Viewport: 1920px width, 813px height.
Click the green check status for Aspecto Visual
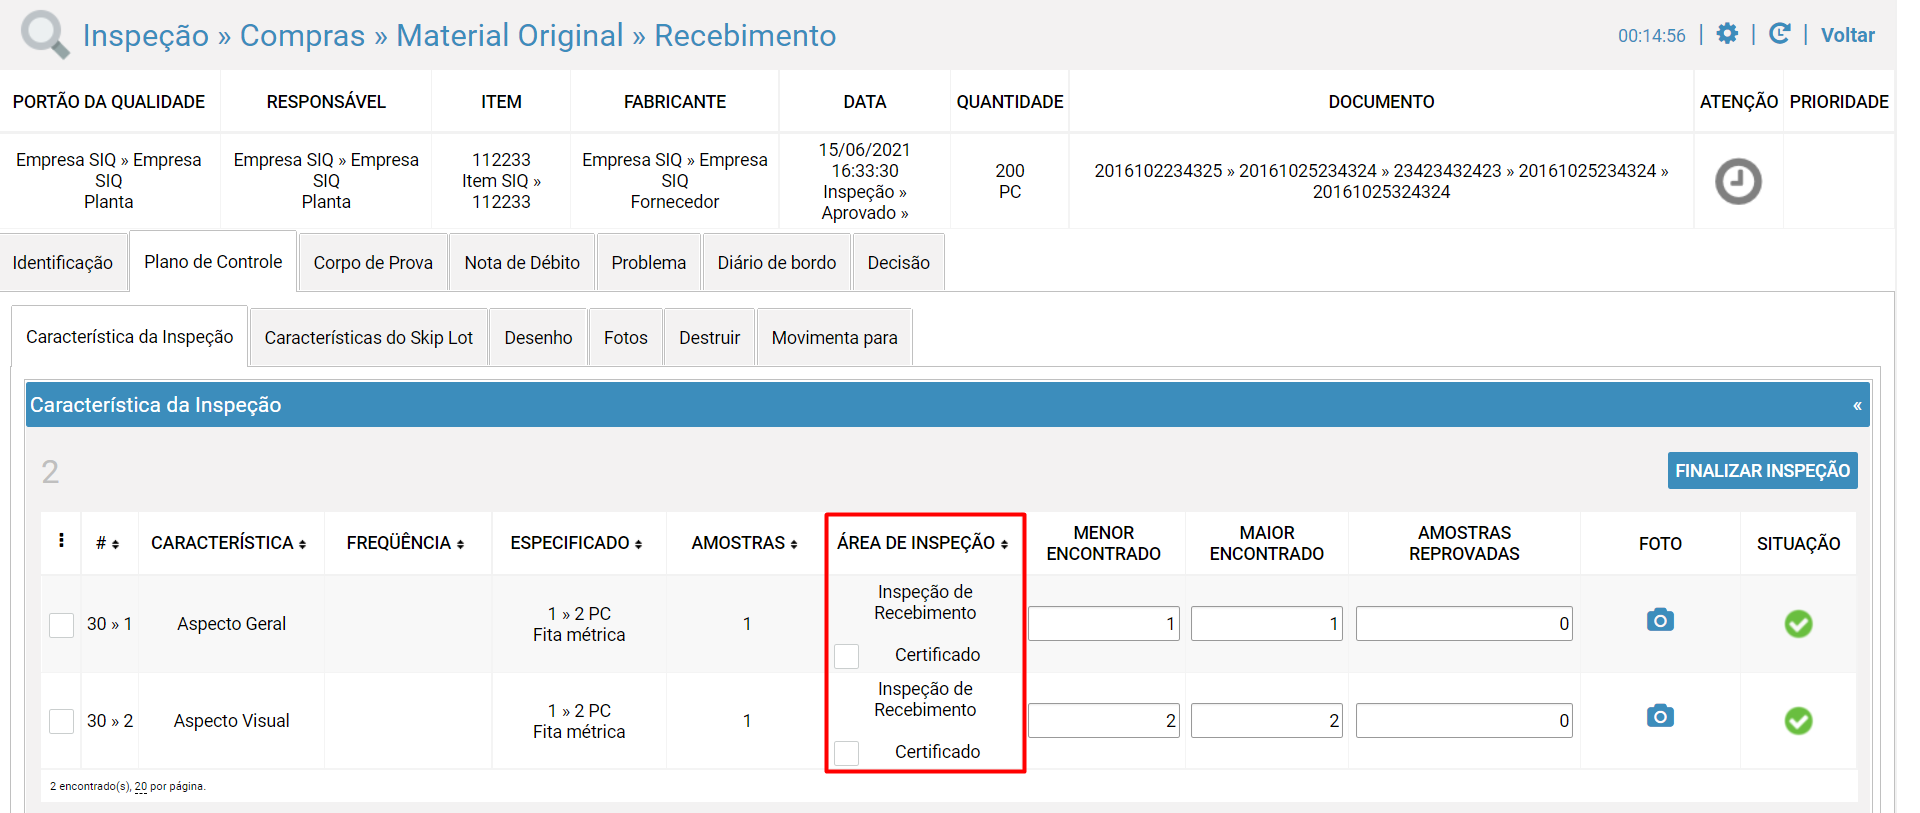coord(1798,721)
